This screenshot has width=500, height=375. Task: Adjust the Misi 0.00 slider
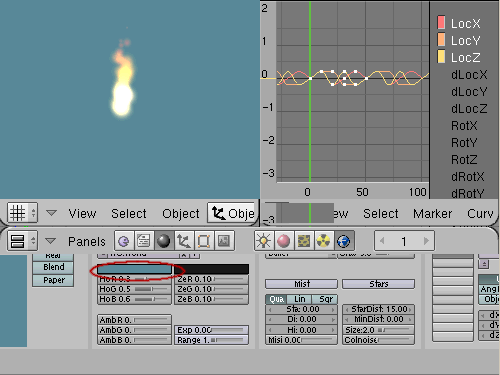point(301,340)
